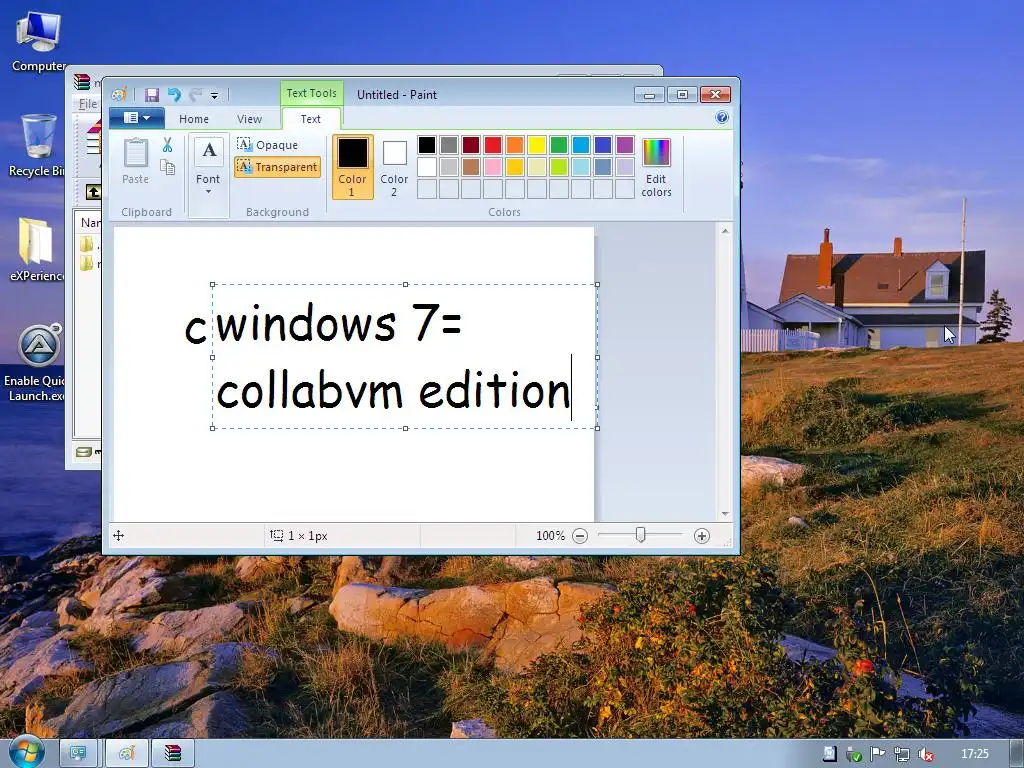Click the up-folder button in WinRAR window
1024x768 pixels.
[x=93, y=192]
